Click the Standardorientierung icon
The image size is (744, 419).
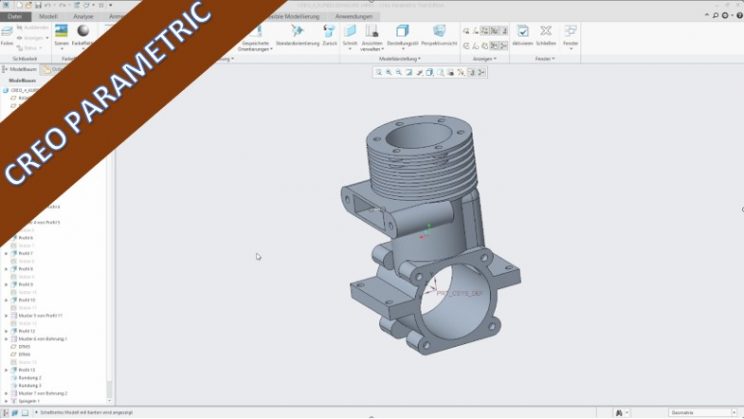coord(296,33)
